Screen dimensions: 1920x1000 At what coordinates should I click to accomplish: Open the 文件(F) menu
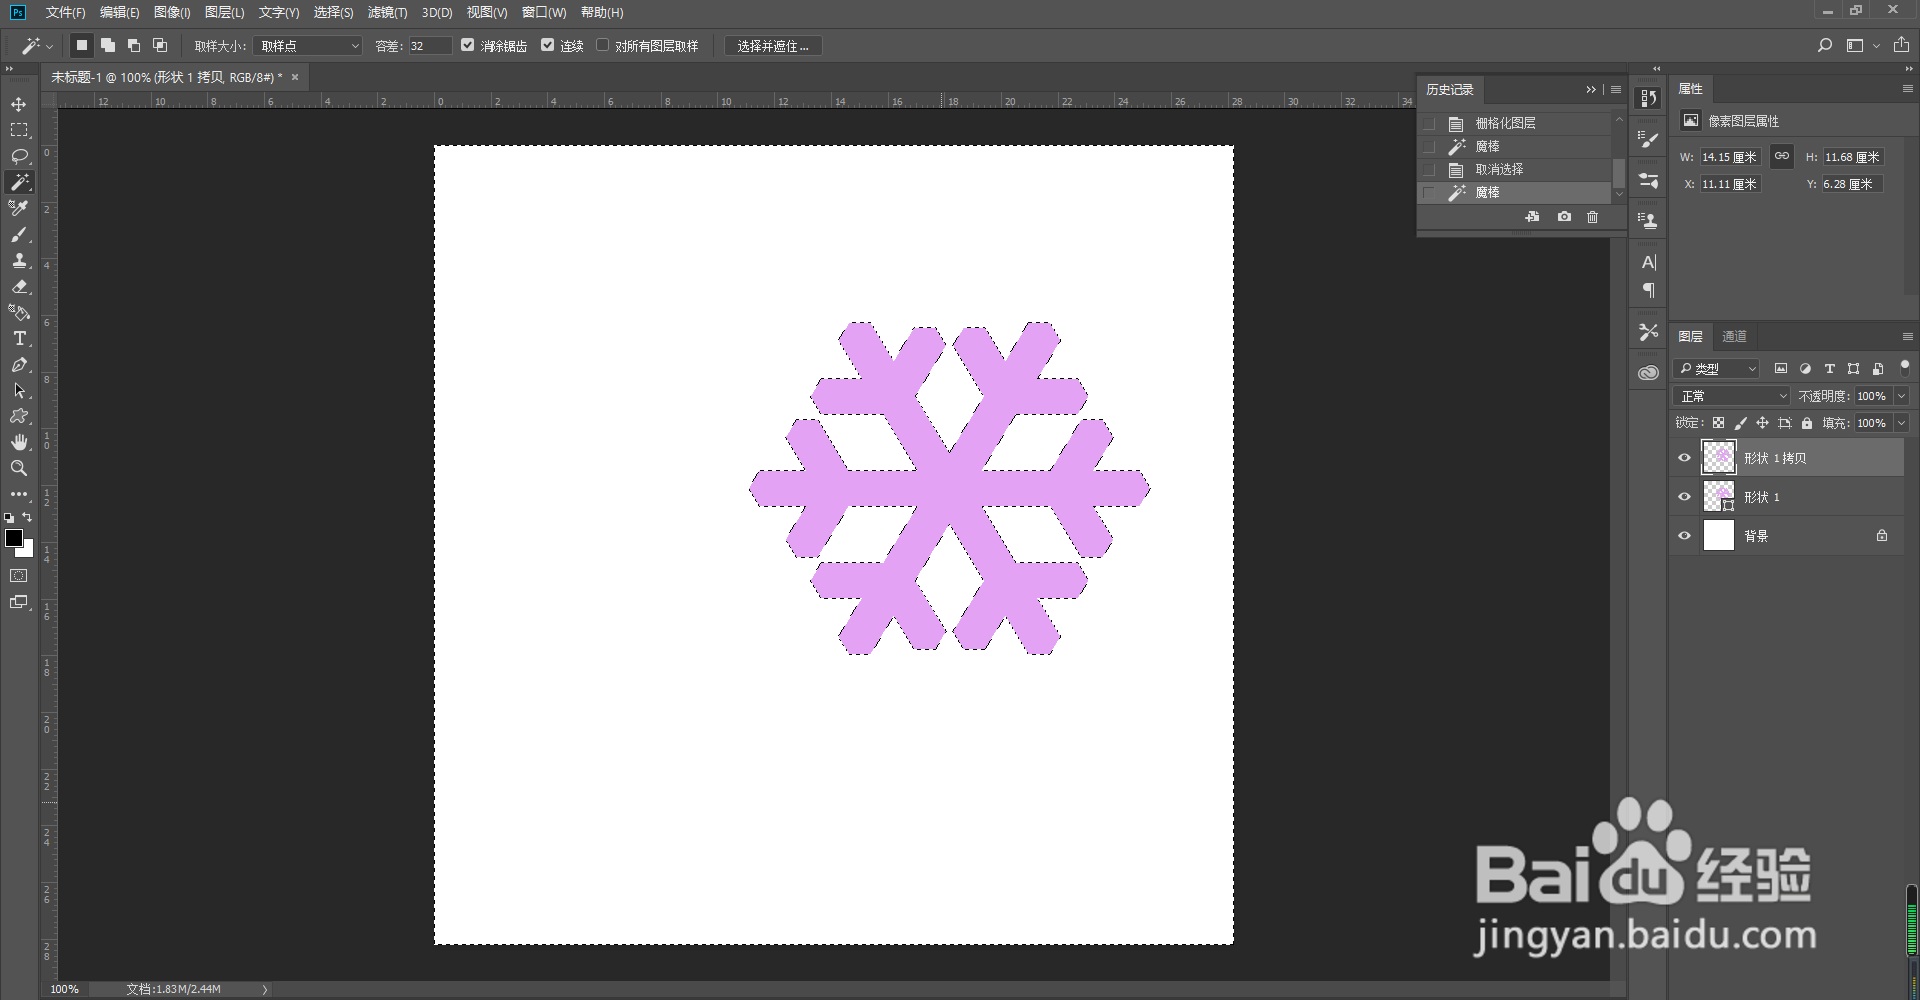pyautogui.click(x=65, y=13)
